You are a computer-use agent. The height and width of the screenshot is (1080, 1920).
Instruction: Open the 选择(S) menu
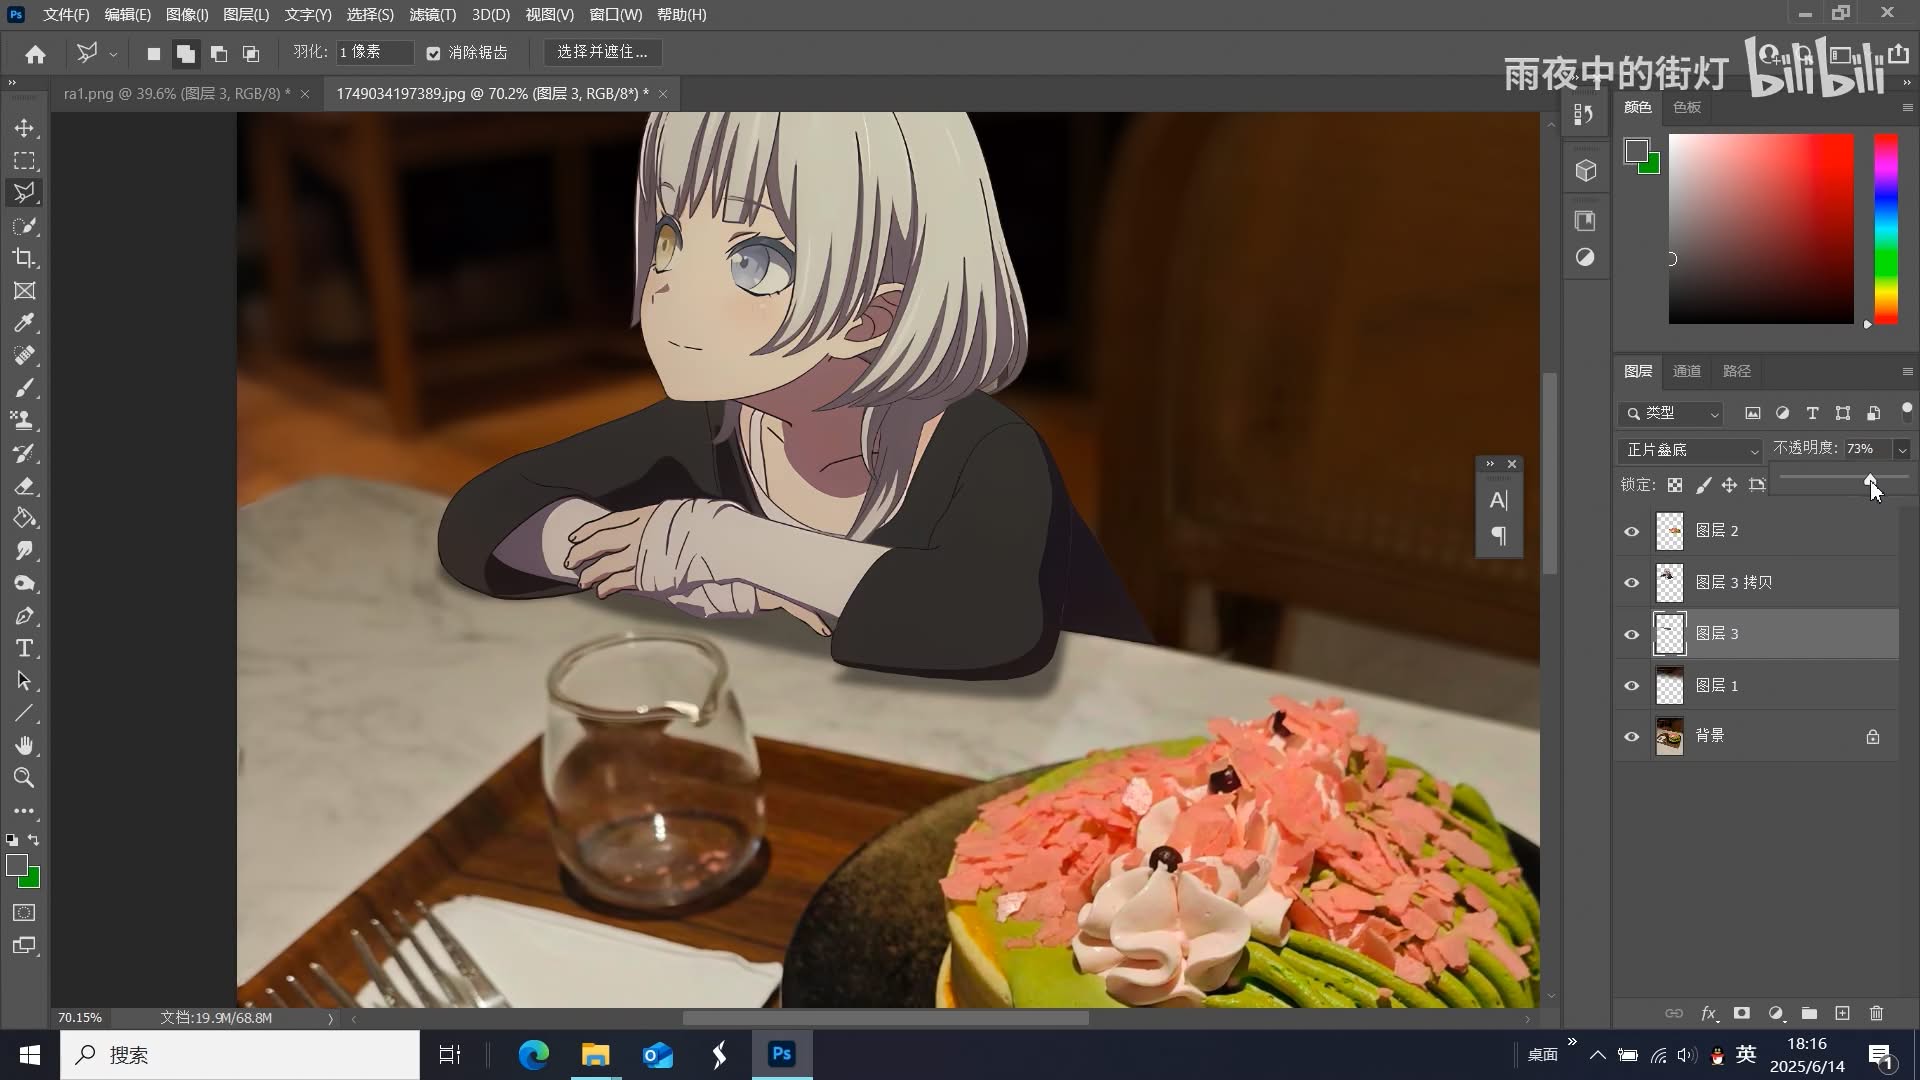click(x=370, y=15)
